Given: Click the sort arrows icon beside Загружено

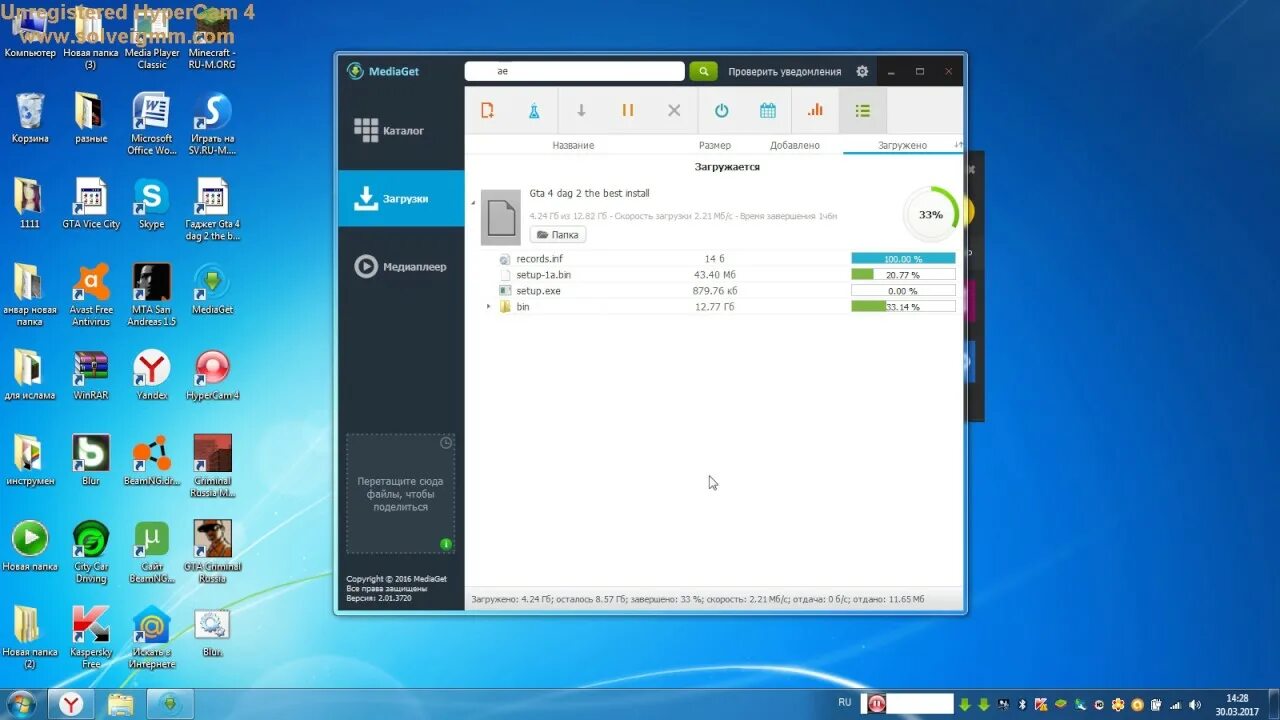Looking at the screenshot, I should point(958,145).
